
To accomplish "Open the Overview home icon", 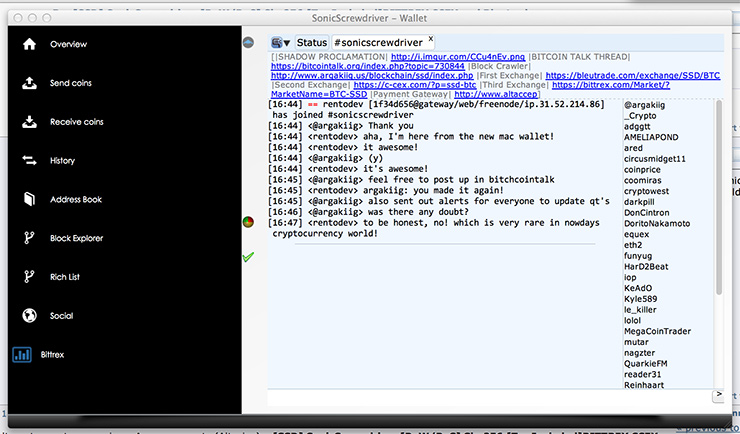I will [29, 44].
